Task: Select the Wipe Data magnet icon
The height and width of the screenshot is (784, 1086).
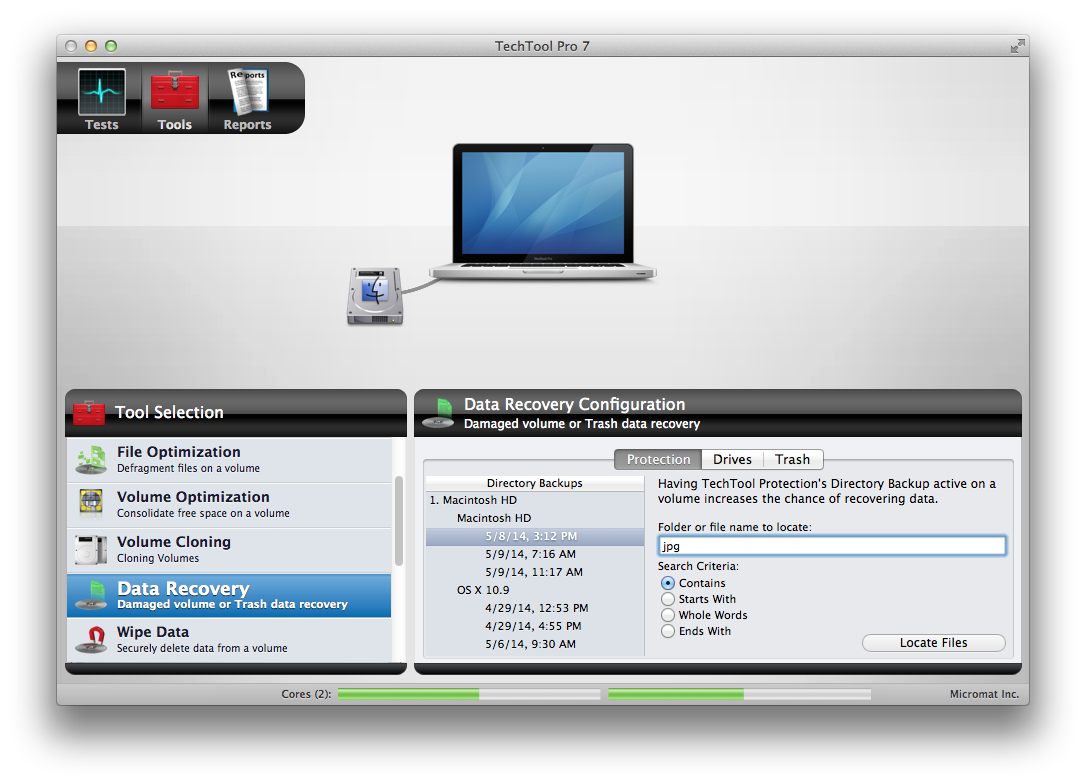Action: [x=91, y=639]
